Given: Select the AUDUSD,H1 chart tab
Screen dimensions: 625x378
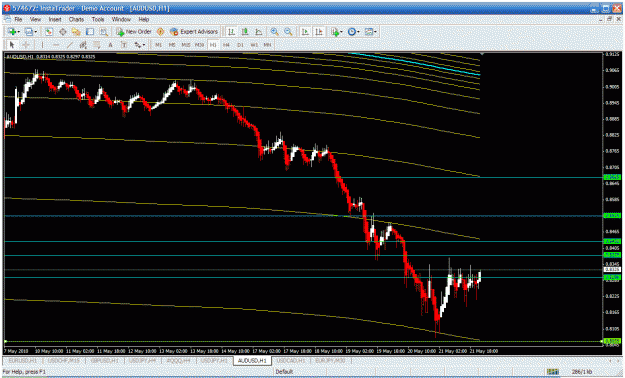Looking at the screenshot, I should 252,360.
